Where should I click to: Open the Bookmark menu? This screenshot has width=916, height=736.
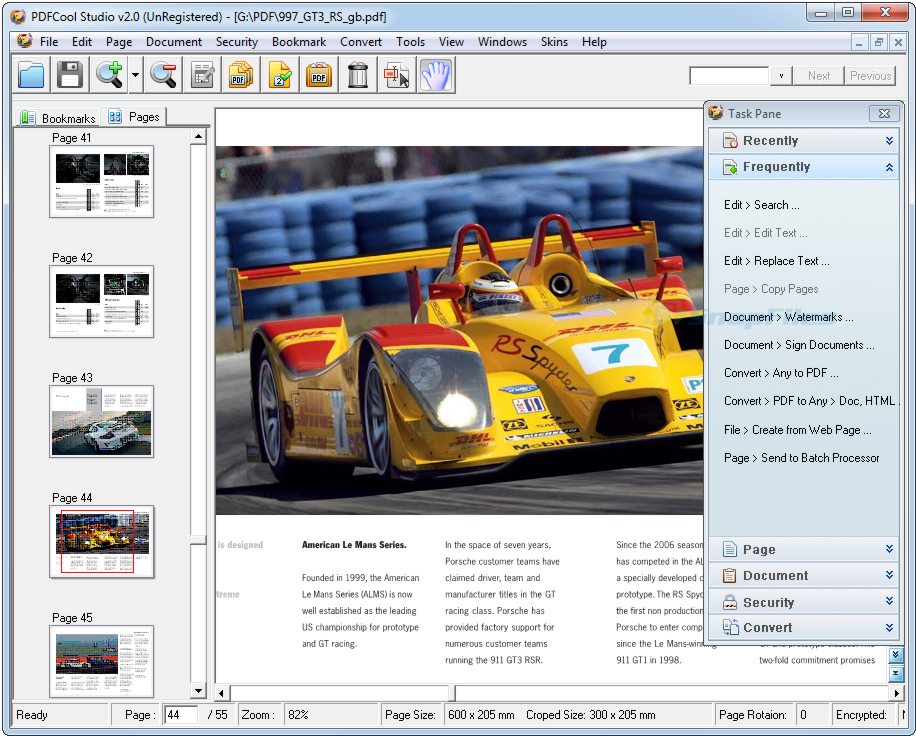pyautogui.click(x=299, y=42)
